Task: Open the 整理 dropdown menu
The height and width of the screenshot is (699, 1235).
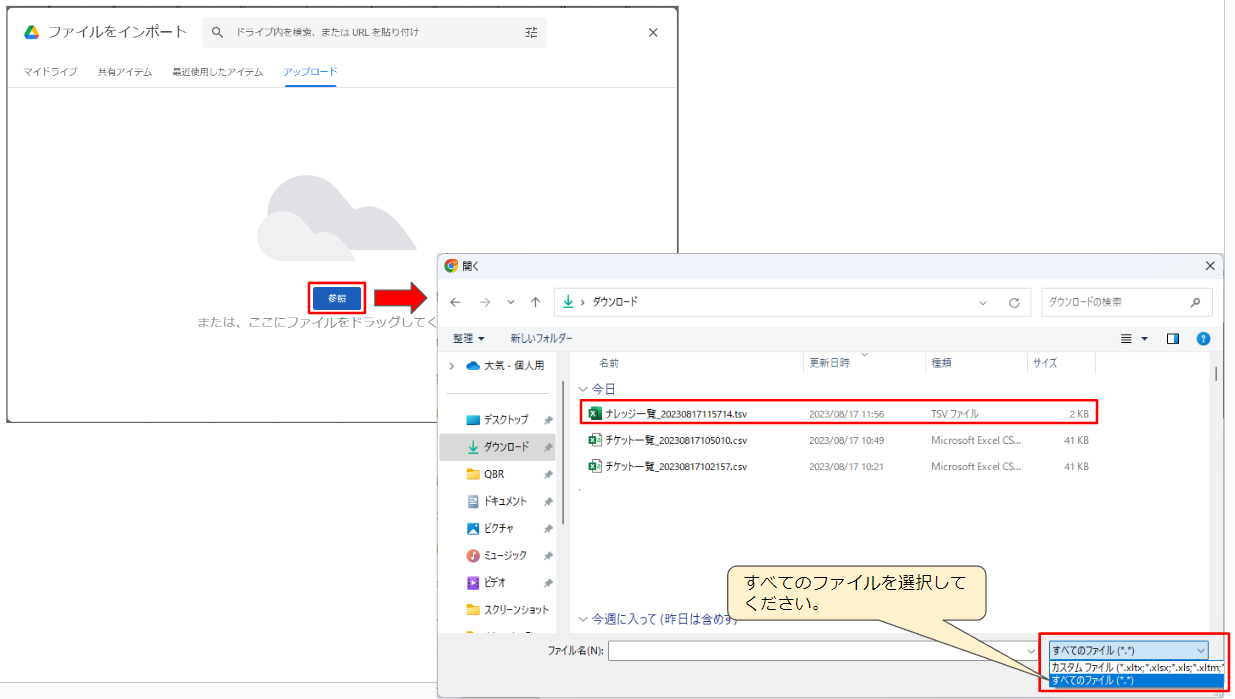Action: (468, 339)
